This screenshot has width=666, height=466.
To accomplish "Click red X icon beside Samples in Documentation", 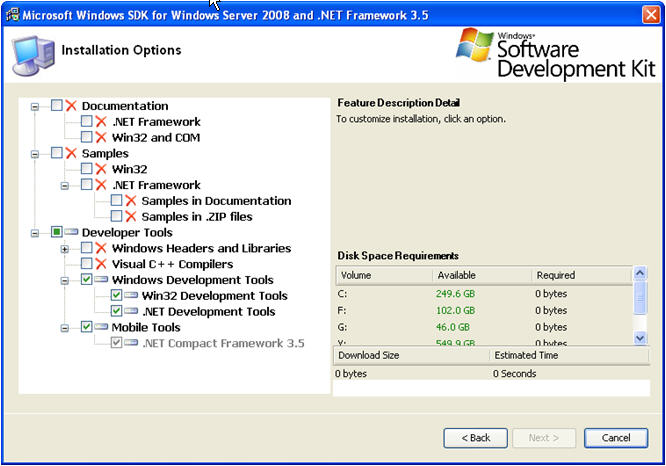I will (131, 201).
